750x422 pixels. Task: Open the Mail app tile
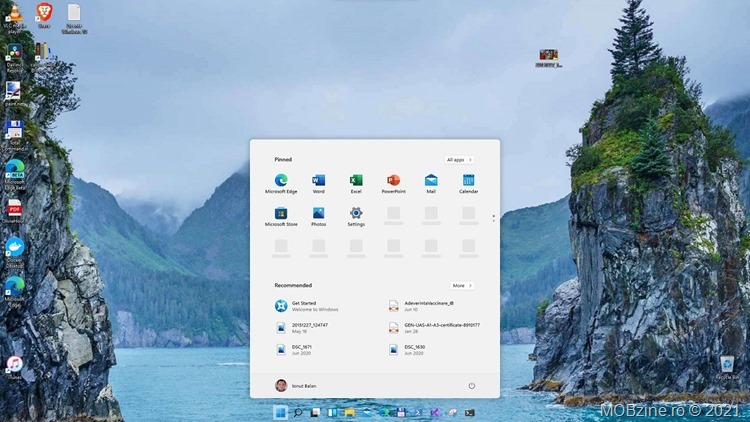[431, 181]
